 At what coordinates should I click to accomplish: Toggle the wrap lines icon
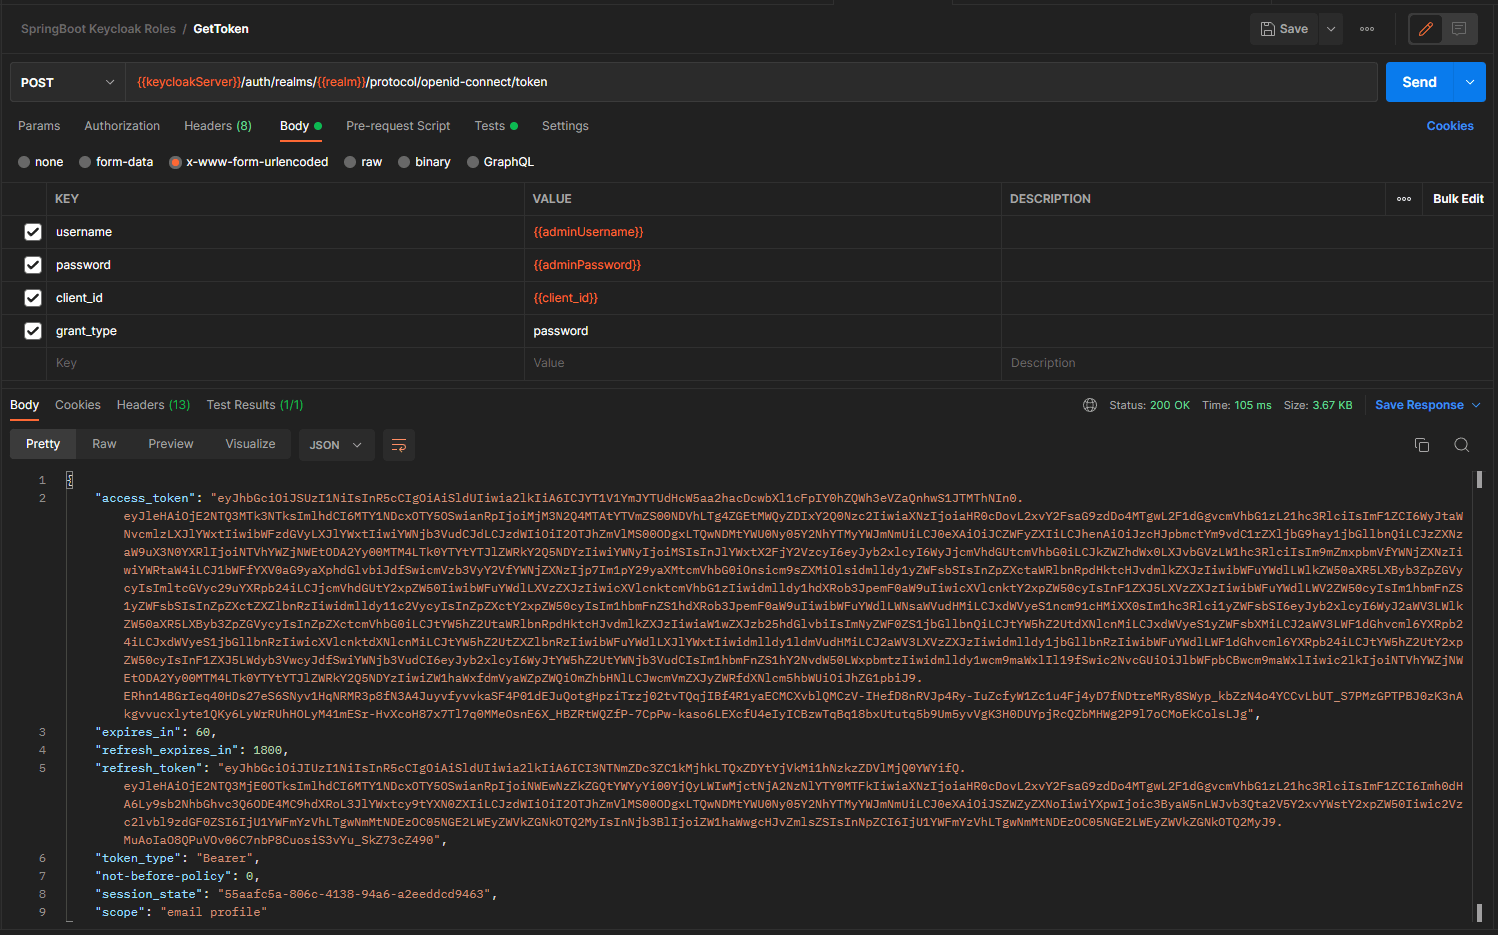[399, 445]
